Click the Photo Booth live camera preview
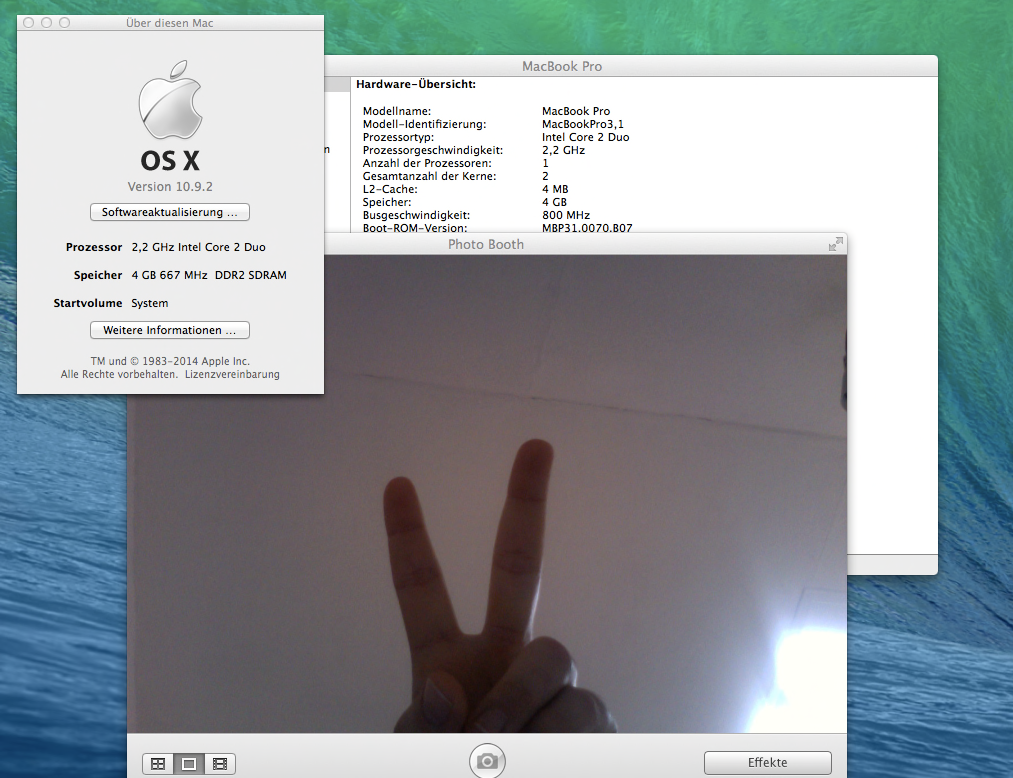Screen dimensions: 1013x778 tap(487, 494)
